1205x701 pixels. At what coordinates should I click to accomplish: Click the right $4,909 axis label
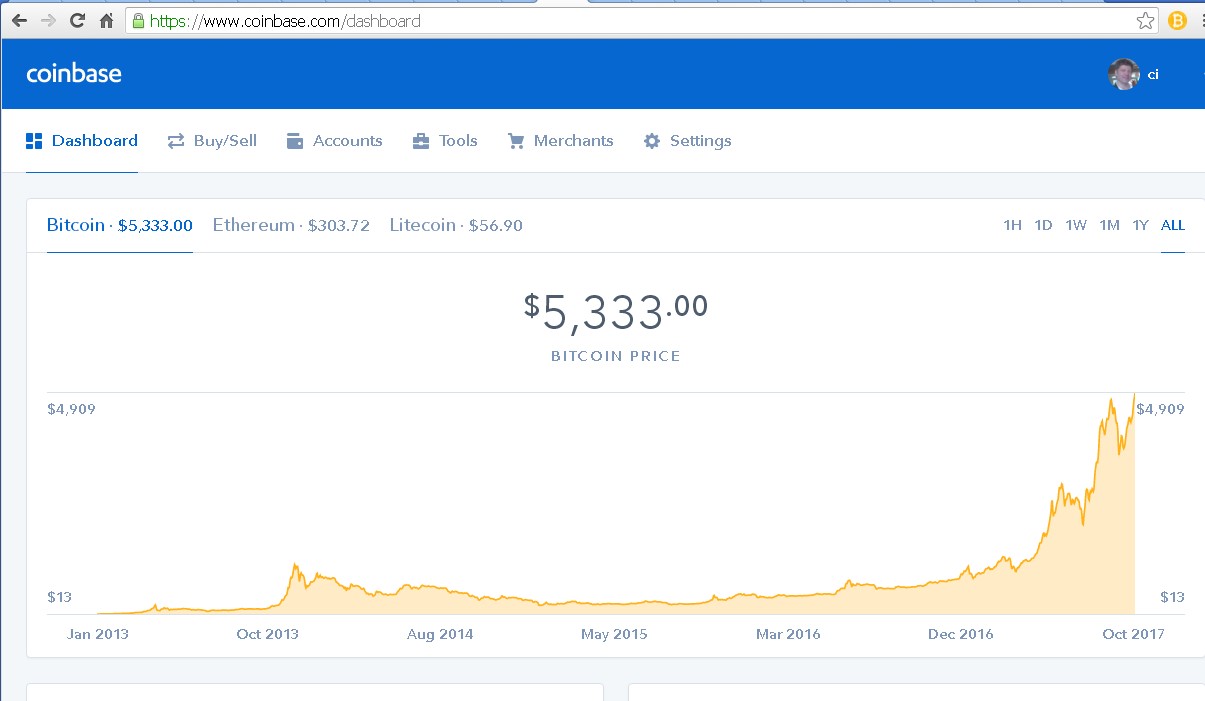pyautogui.click(x=1160, y=409)
